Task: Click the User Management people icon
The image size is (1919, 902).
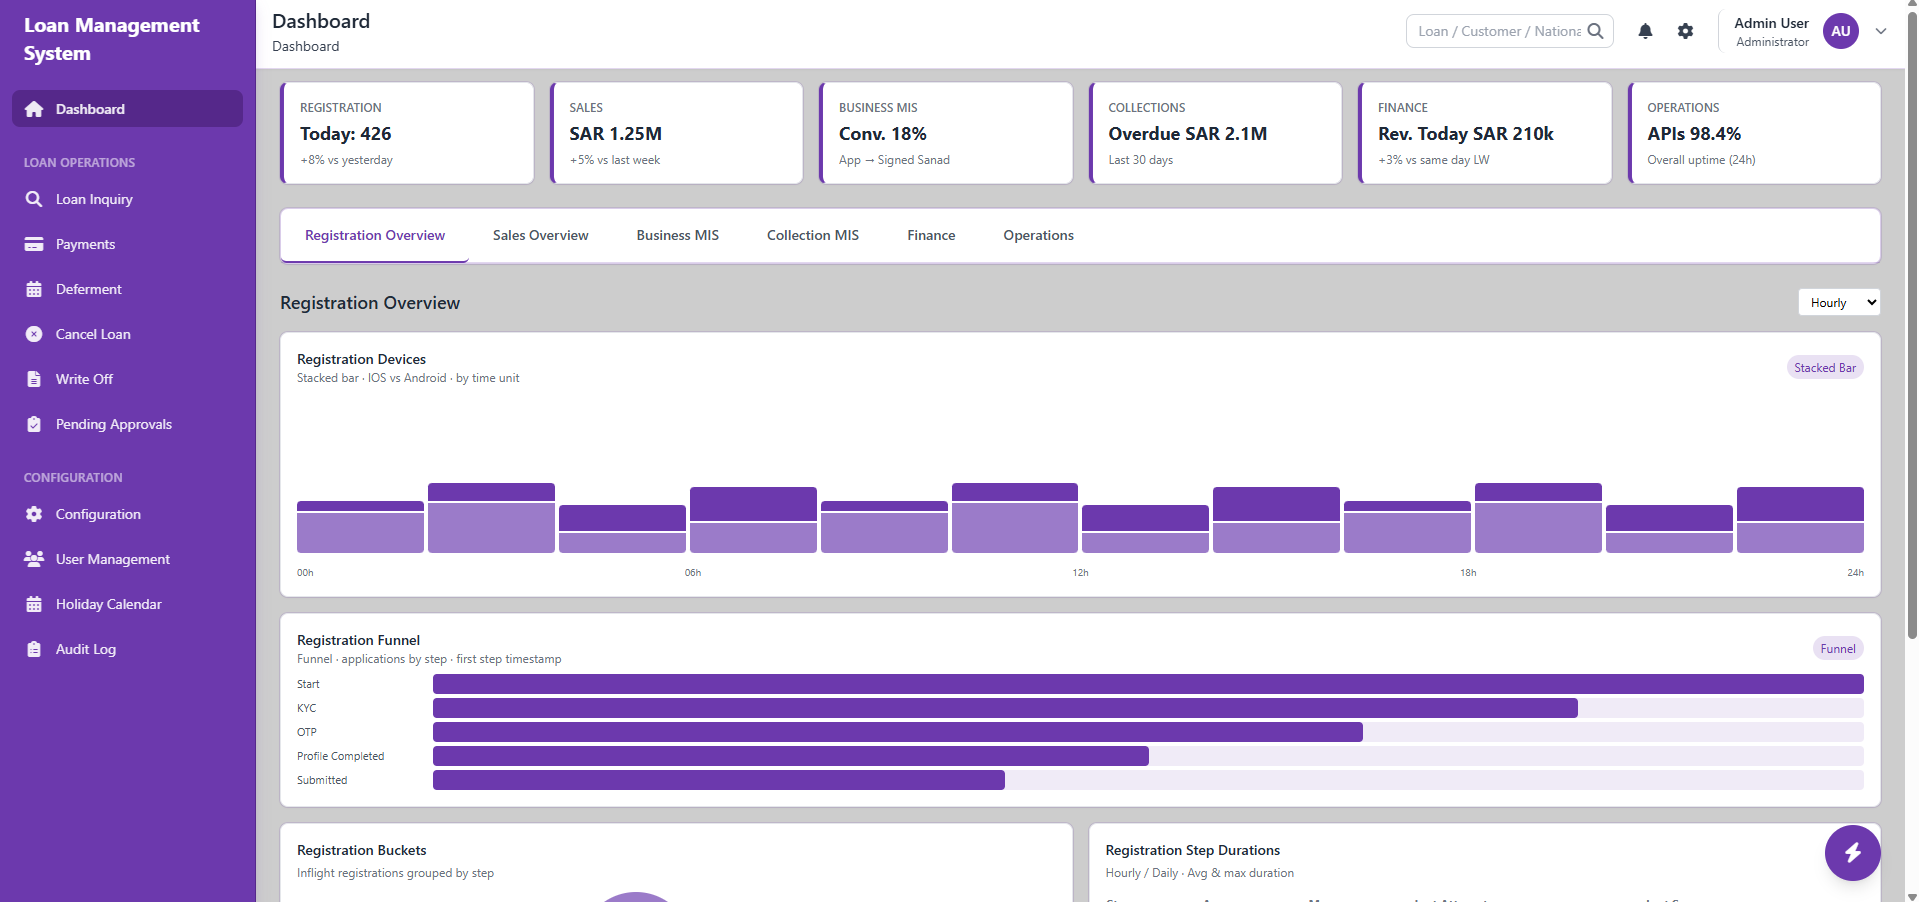Action: pos(34,559)
